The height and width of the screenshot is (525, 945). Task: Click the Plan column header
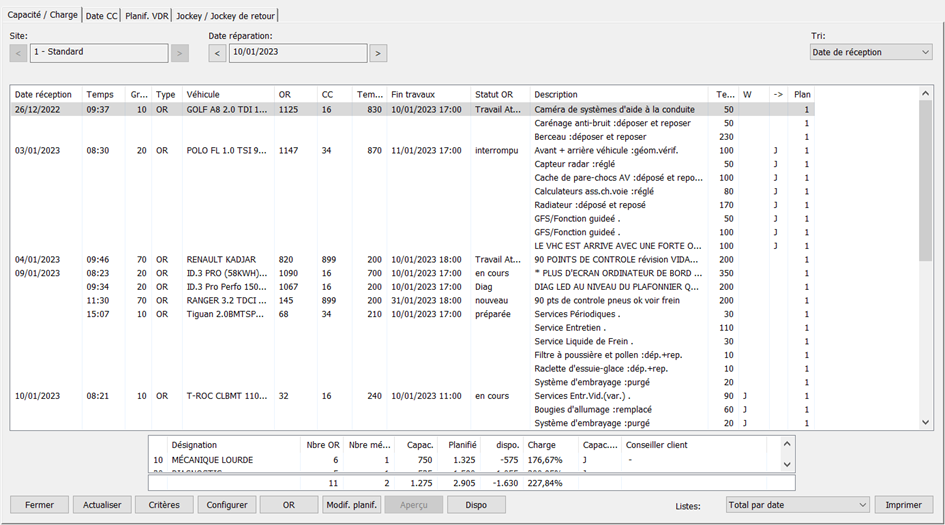coord(802,95)
